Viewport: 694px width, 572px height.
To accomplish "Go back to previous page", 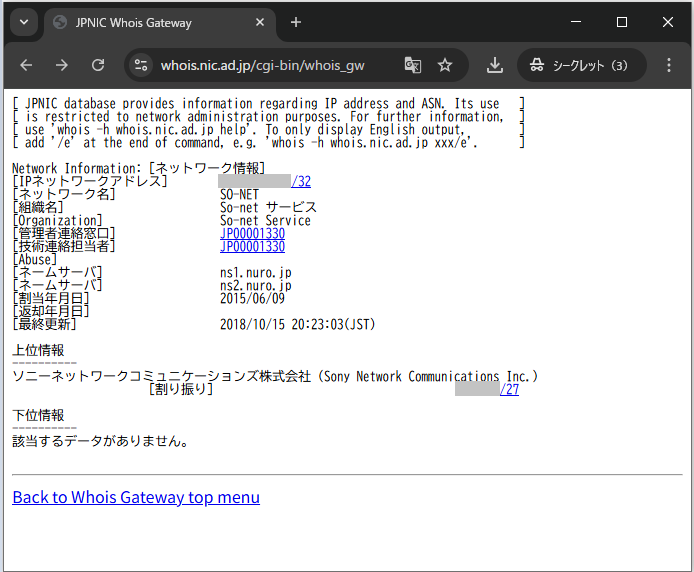I will point(26,65).
